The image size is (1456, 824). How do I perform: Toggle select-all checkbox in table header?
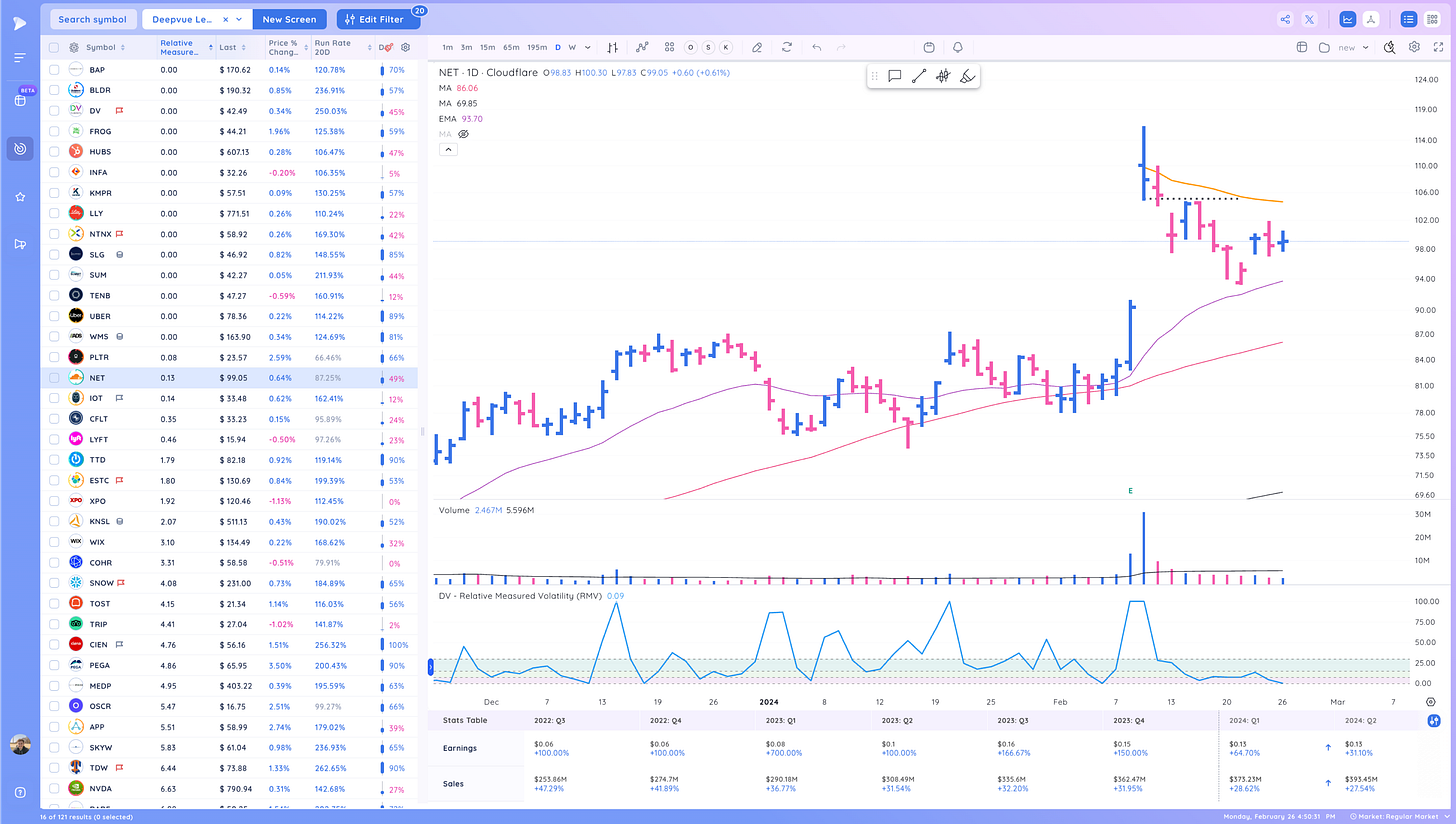(x=53, y=47)
